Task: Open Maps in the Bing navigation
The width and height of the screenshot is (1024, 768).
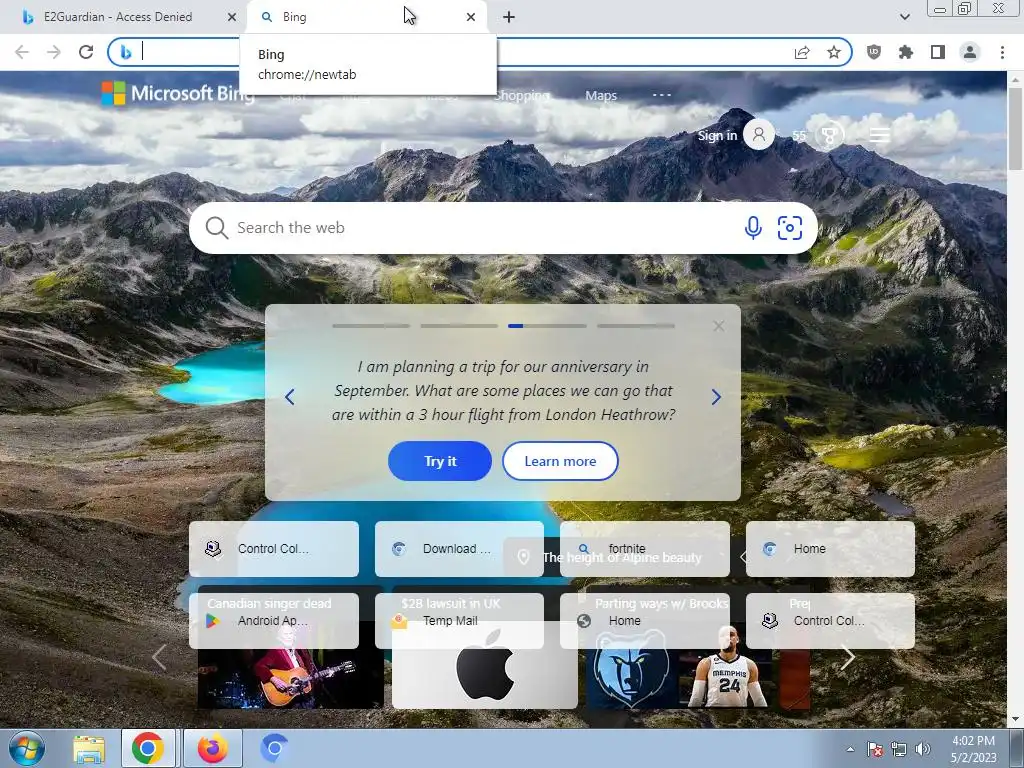Action: click(601, 95)
